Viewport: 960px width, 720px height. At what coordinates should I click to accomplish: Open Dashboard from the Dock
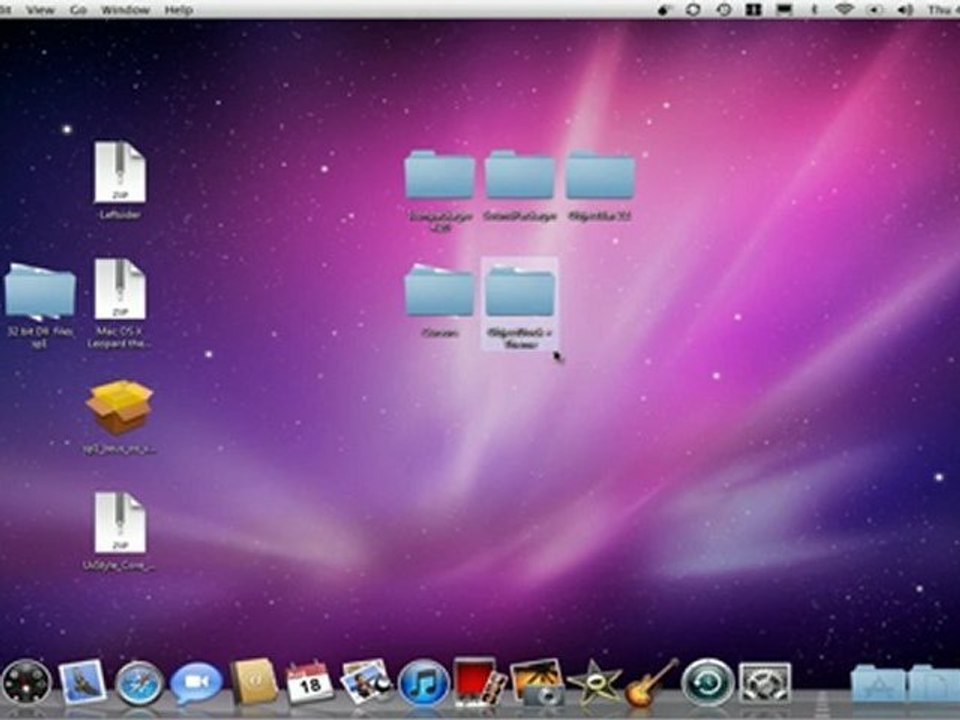click(x=26, y=683)
